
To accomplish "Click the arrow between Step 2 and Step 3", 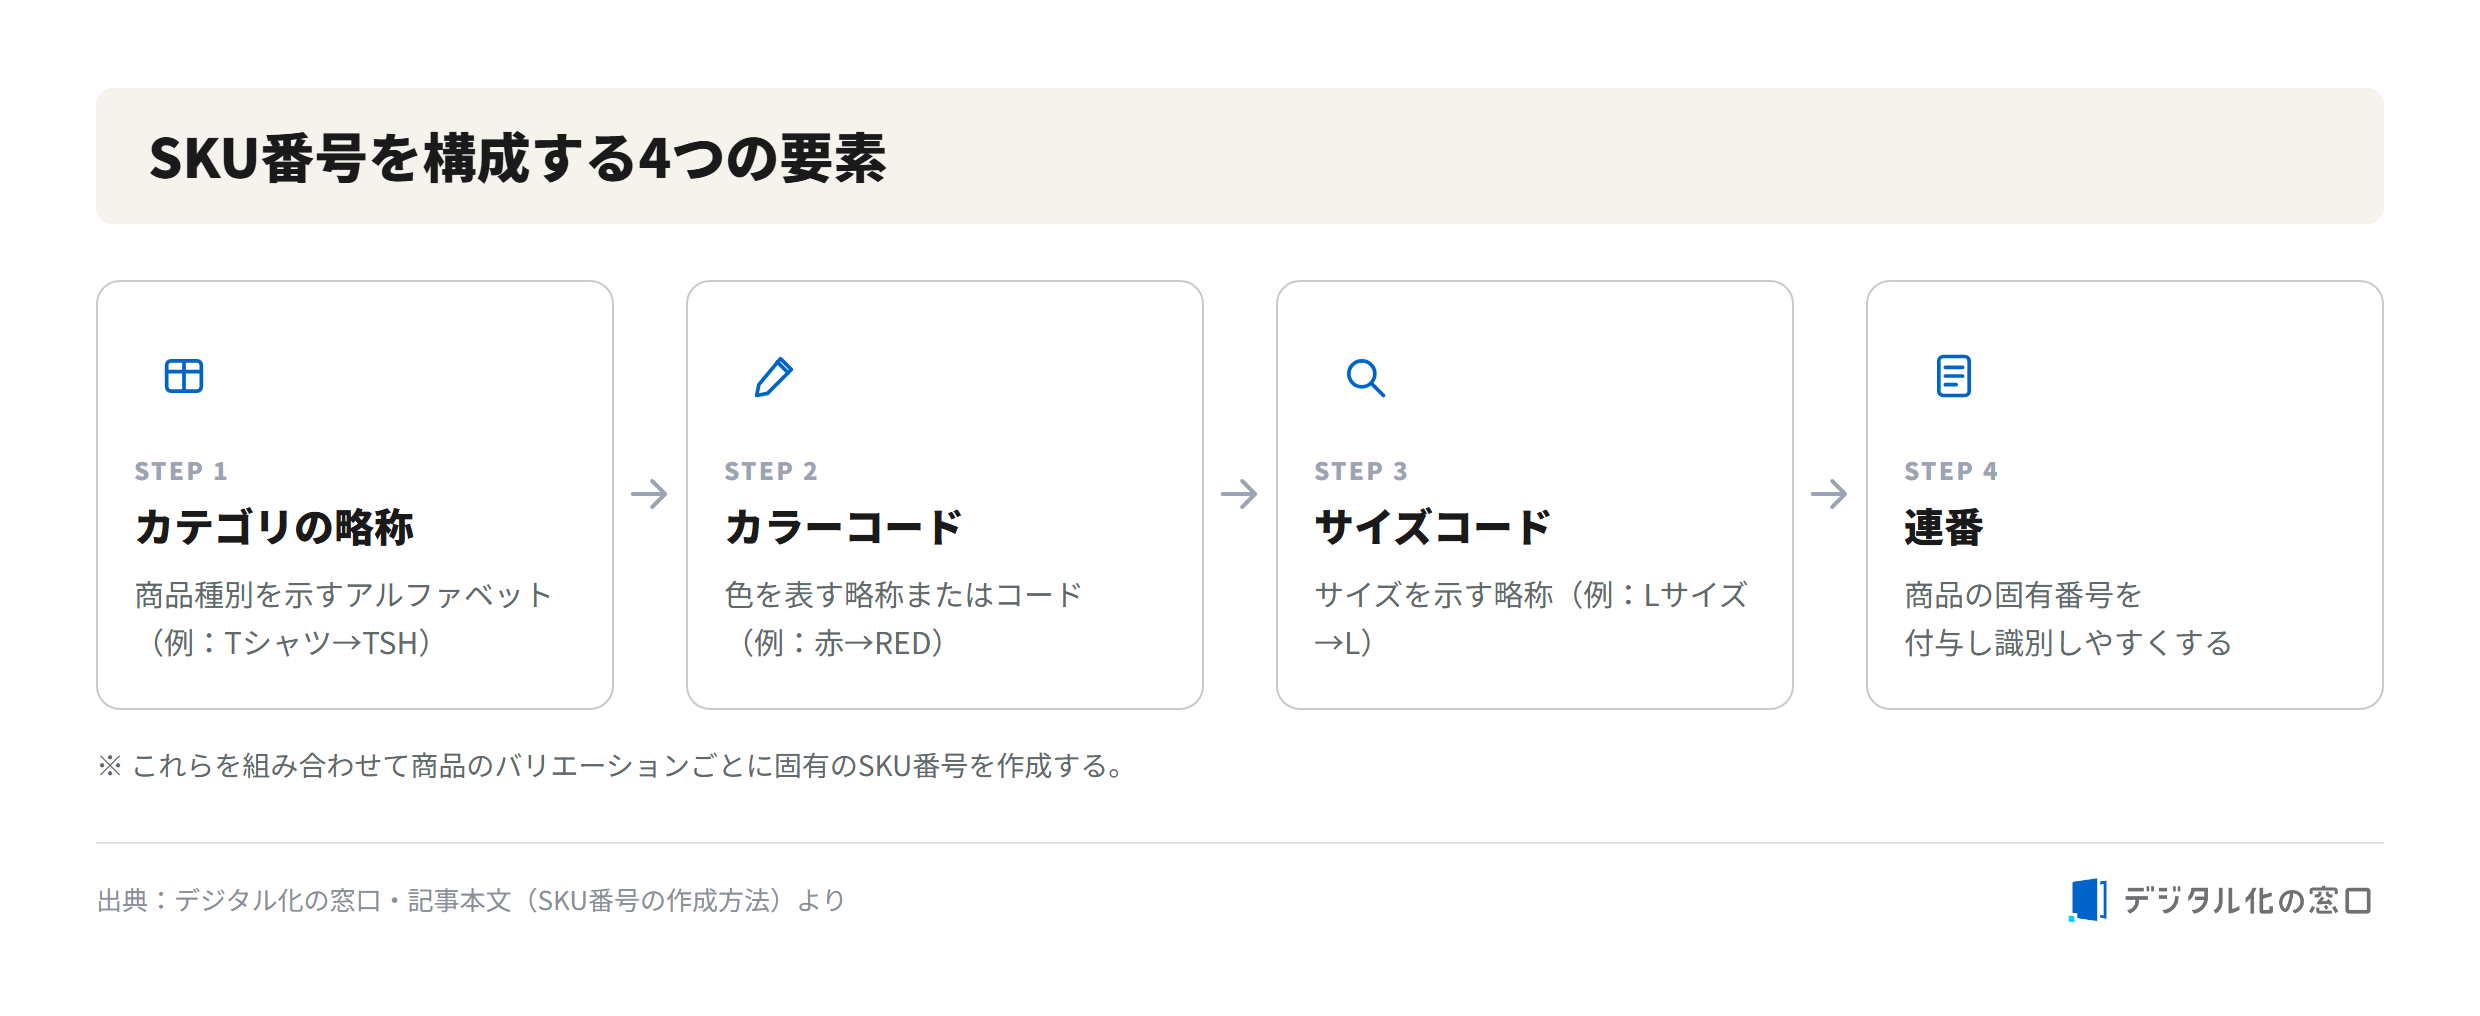I will coord(1239,494).
